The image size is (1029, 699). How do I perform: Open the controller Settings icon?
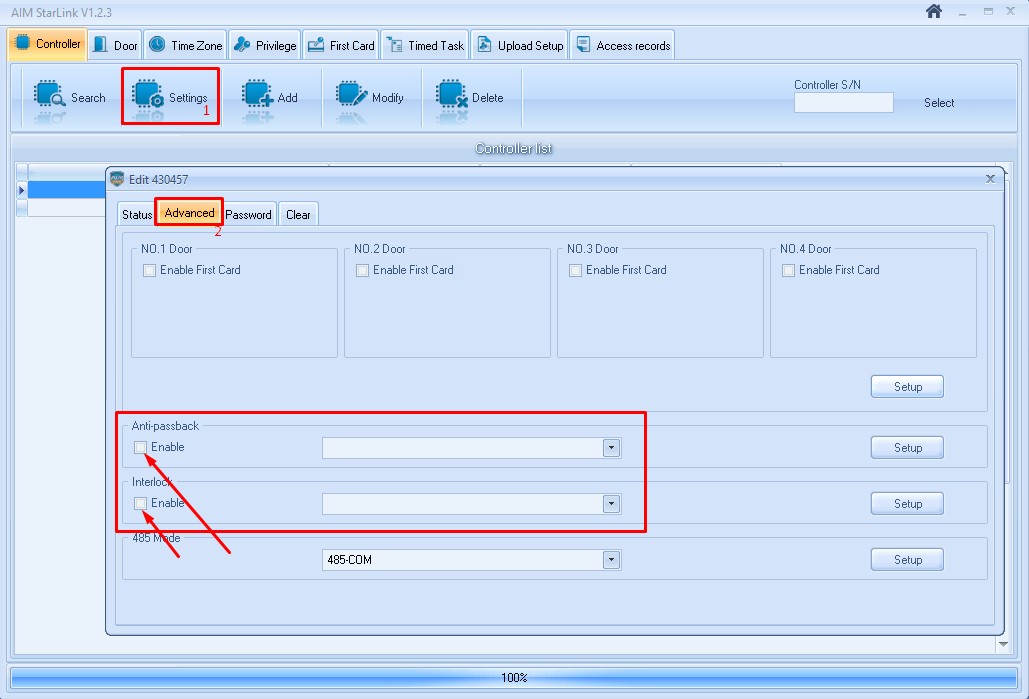pyautogui.click(x=148, y=95)
